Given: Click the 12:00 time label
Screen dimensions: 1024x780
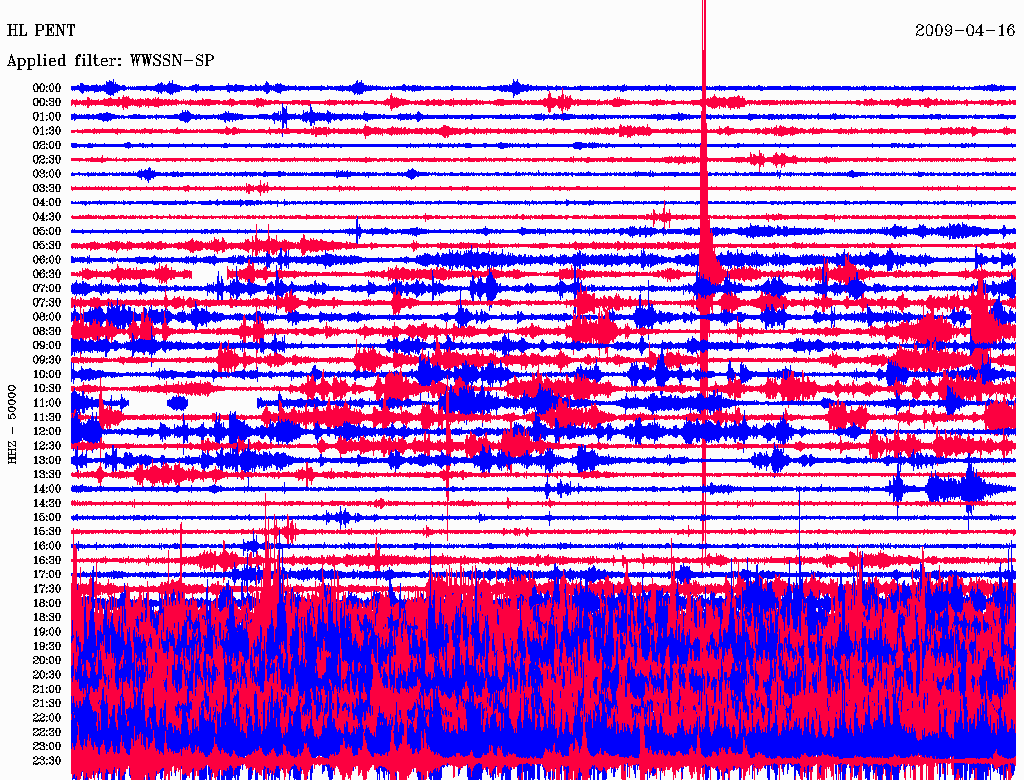Looking at the screenshot, I should click(x=47, y=431).
